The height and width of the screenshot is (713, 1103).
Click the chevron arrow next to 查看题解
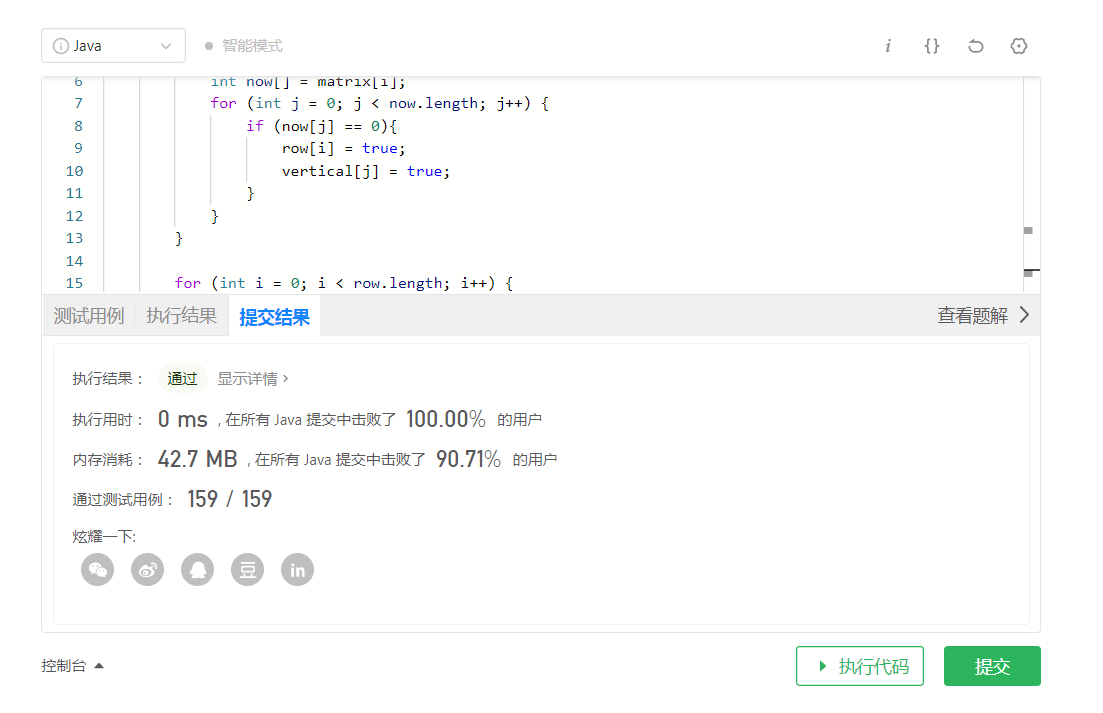click(x=1025, y=315)
